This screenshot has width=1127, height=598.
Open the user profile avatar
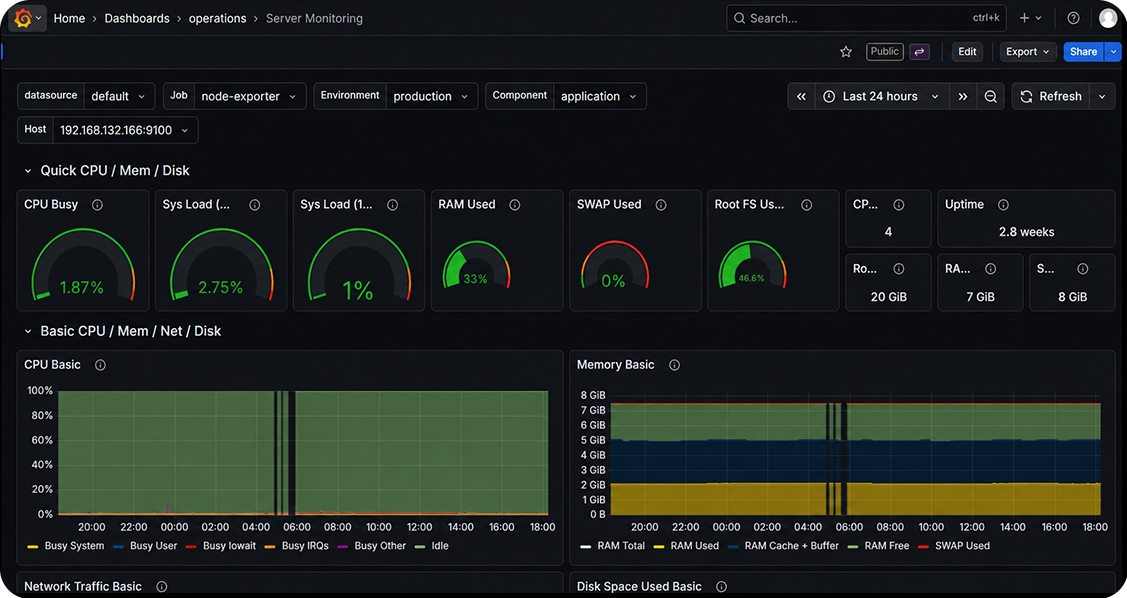coord(1108,18)
